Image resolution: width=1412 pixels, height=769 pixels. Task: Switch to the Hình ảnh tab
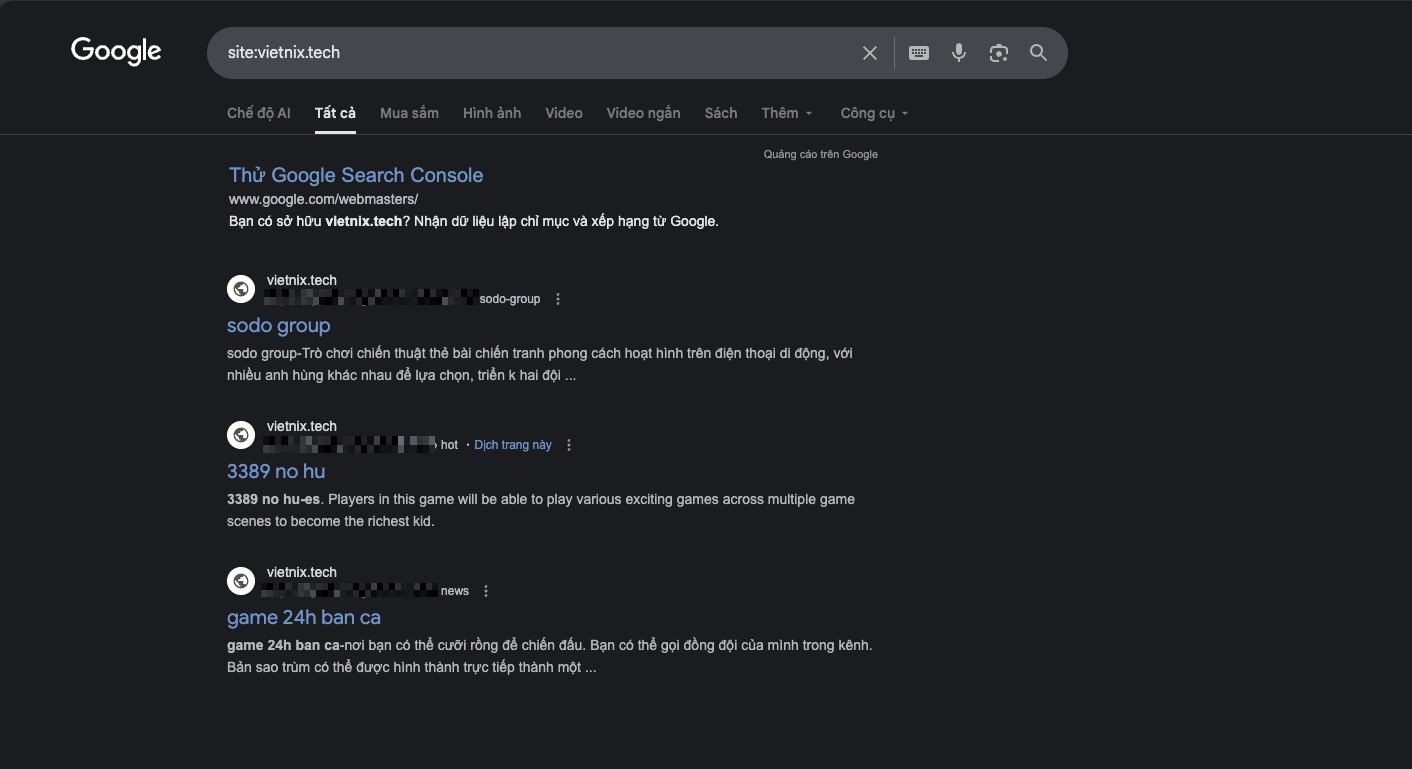click(x=491, y=113)
